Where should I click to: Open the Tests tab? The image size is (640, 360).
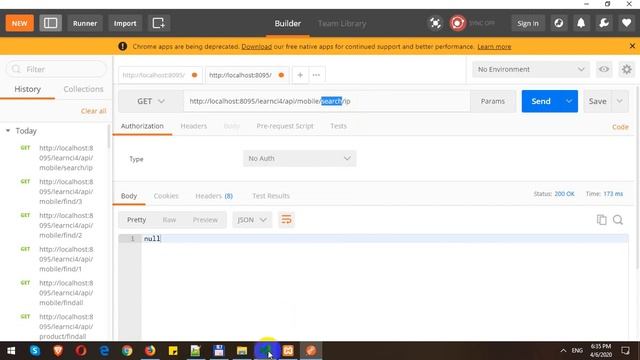(338, 126)
